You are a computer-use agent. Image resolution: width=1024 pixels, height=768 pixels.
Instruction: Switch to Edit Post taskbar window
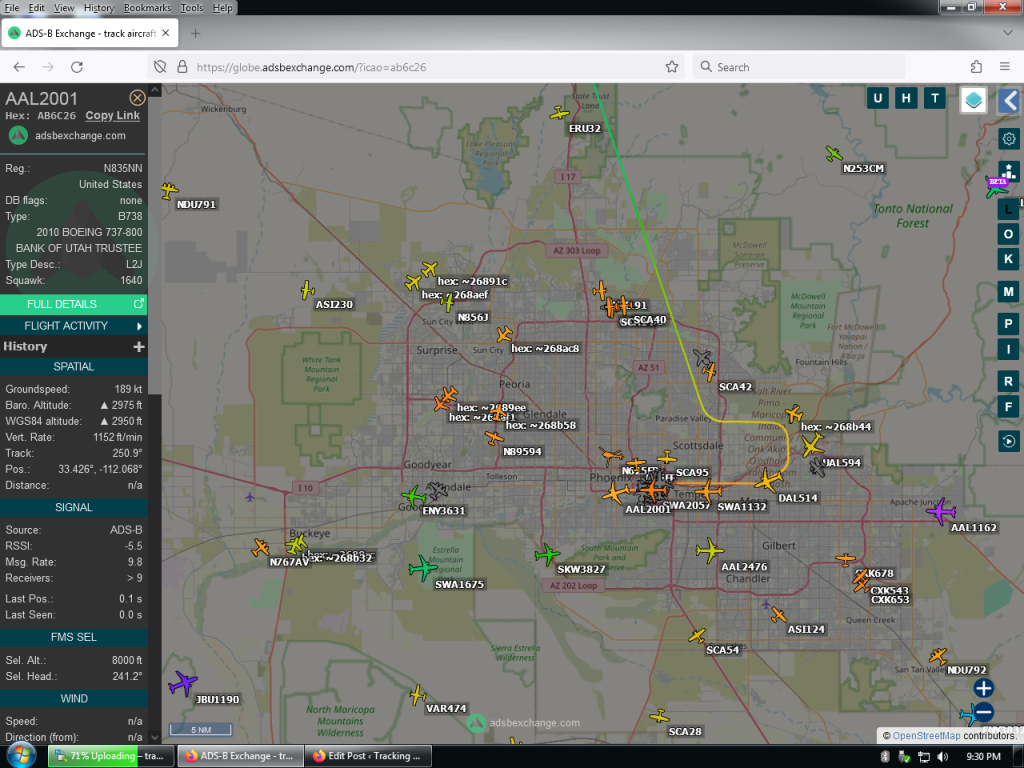pyautogui.click(x=370, y=756)
